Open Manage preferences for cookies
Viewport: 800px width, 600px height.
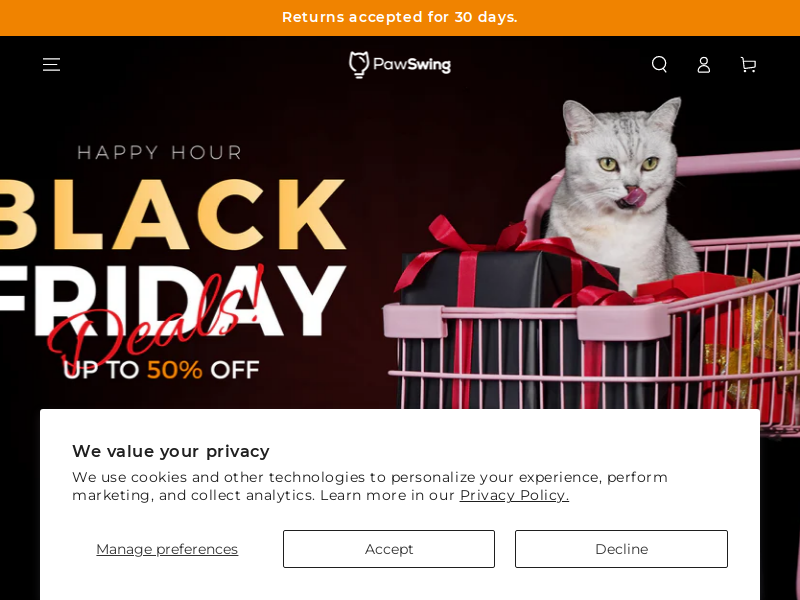click(167, 549)
